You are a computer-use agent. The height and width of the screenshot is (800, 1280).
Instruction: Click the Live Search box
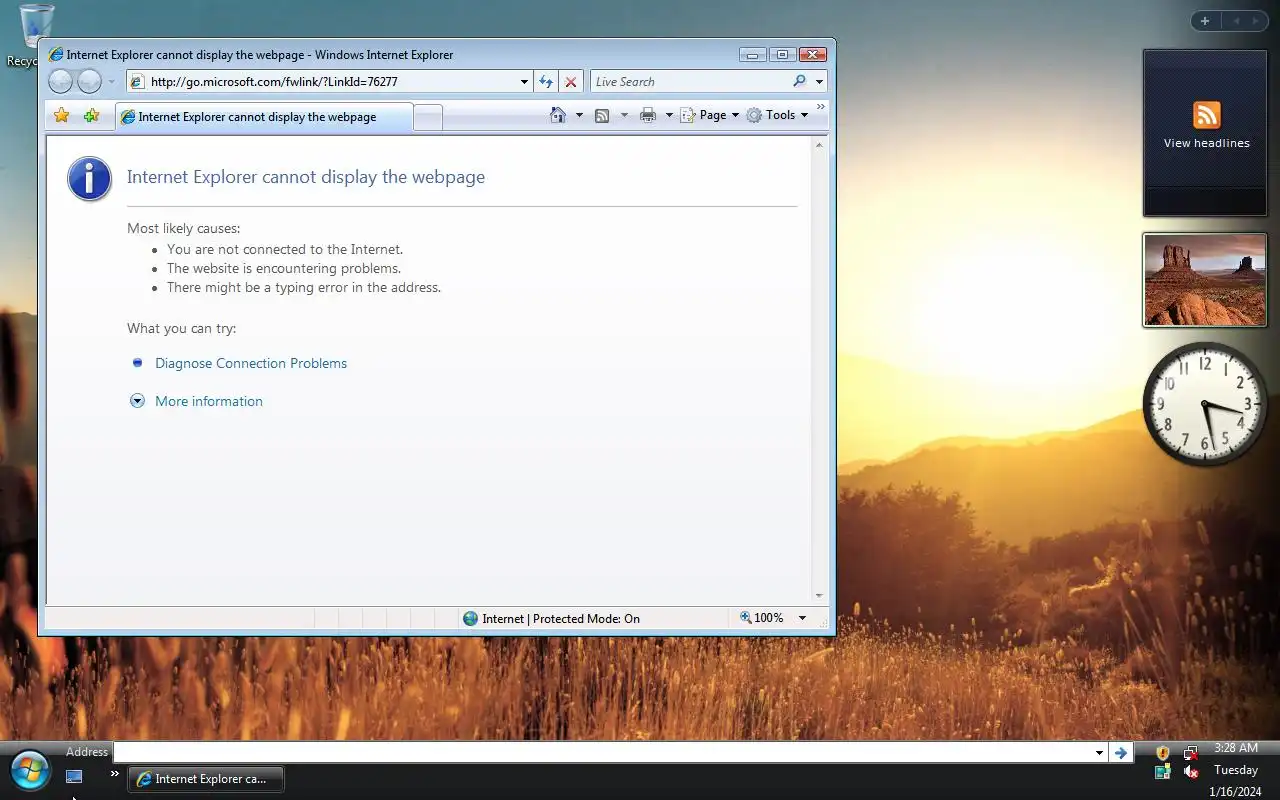690,82
